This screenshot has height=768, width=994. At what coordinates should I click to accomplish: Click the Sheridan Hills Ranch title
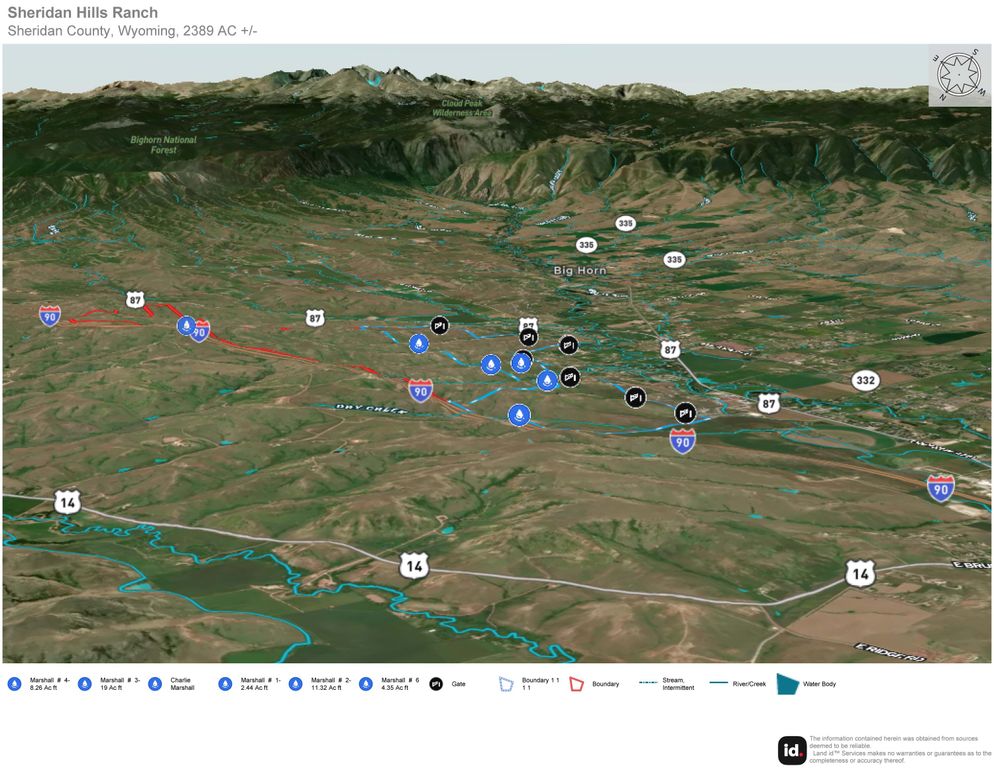coord(82,13)
